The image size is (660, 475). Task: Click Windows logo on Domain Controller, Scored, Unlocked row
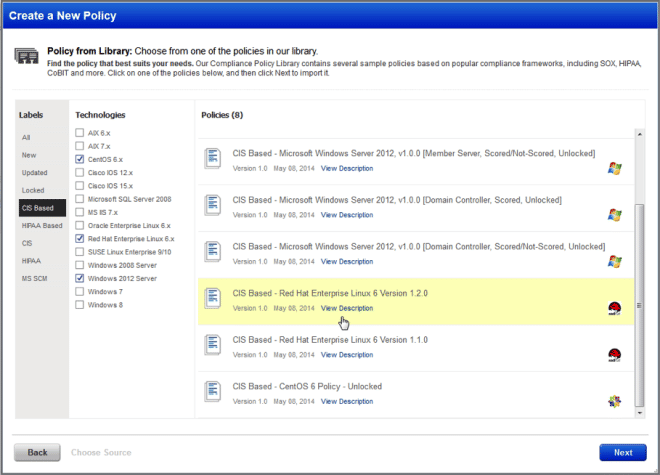point(615,215)
